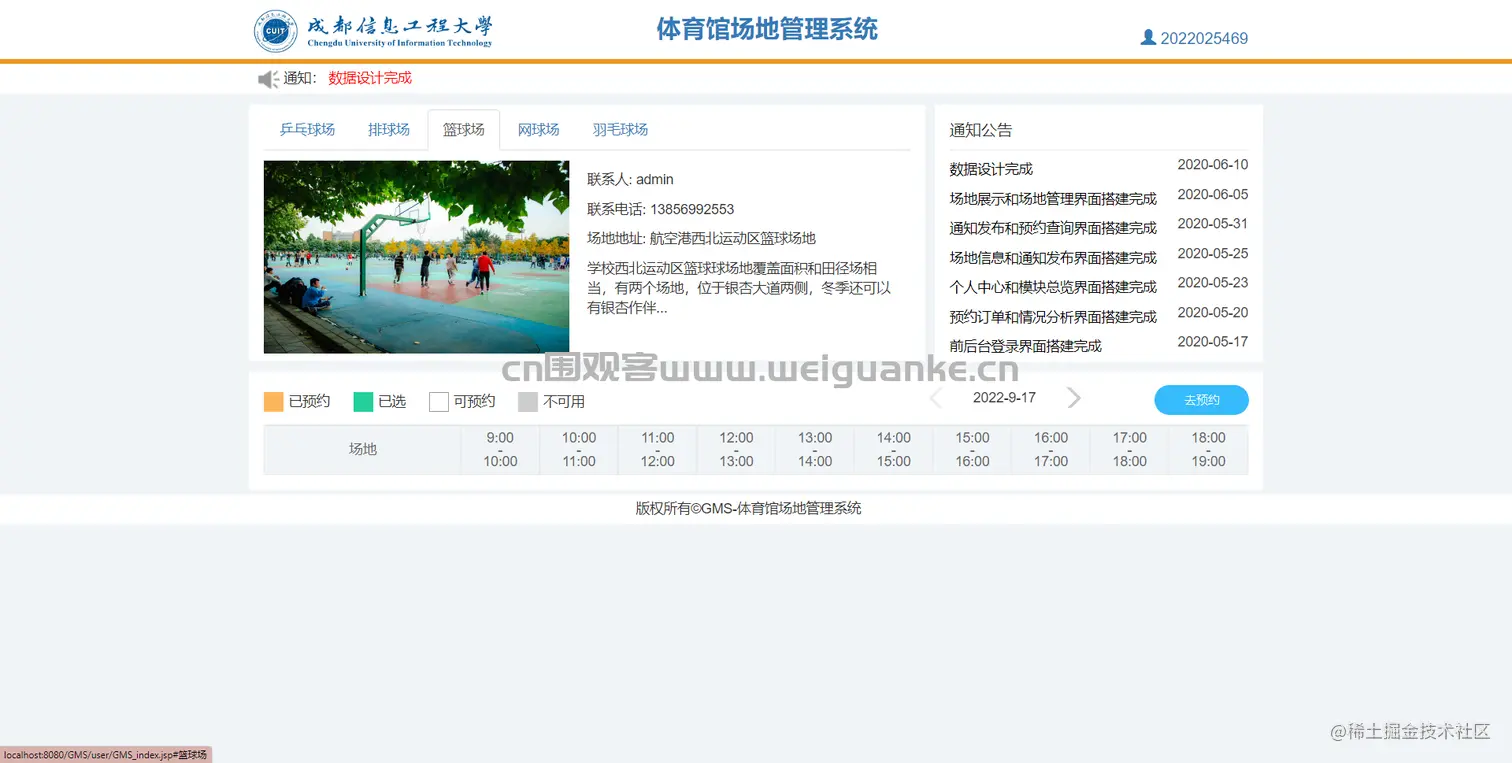Click the phone number 13856992553

[692, 209]
